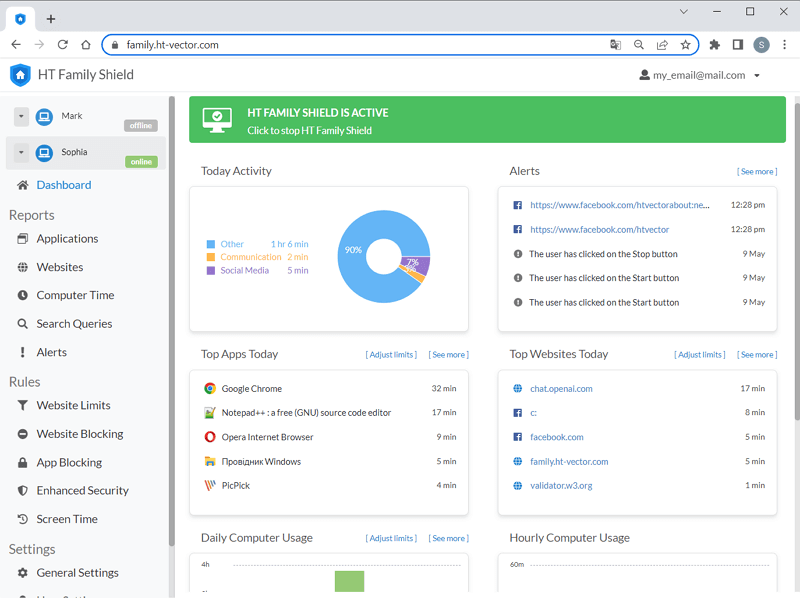Open the Chrome three-dot menu
800x600 pixels.
[x=784, y=45]
